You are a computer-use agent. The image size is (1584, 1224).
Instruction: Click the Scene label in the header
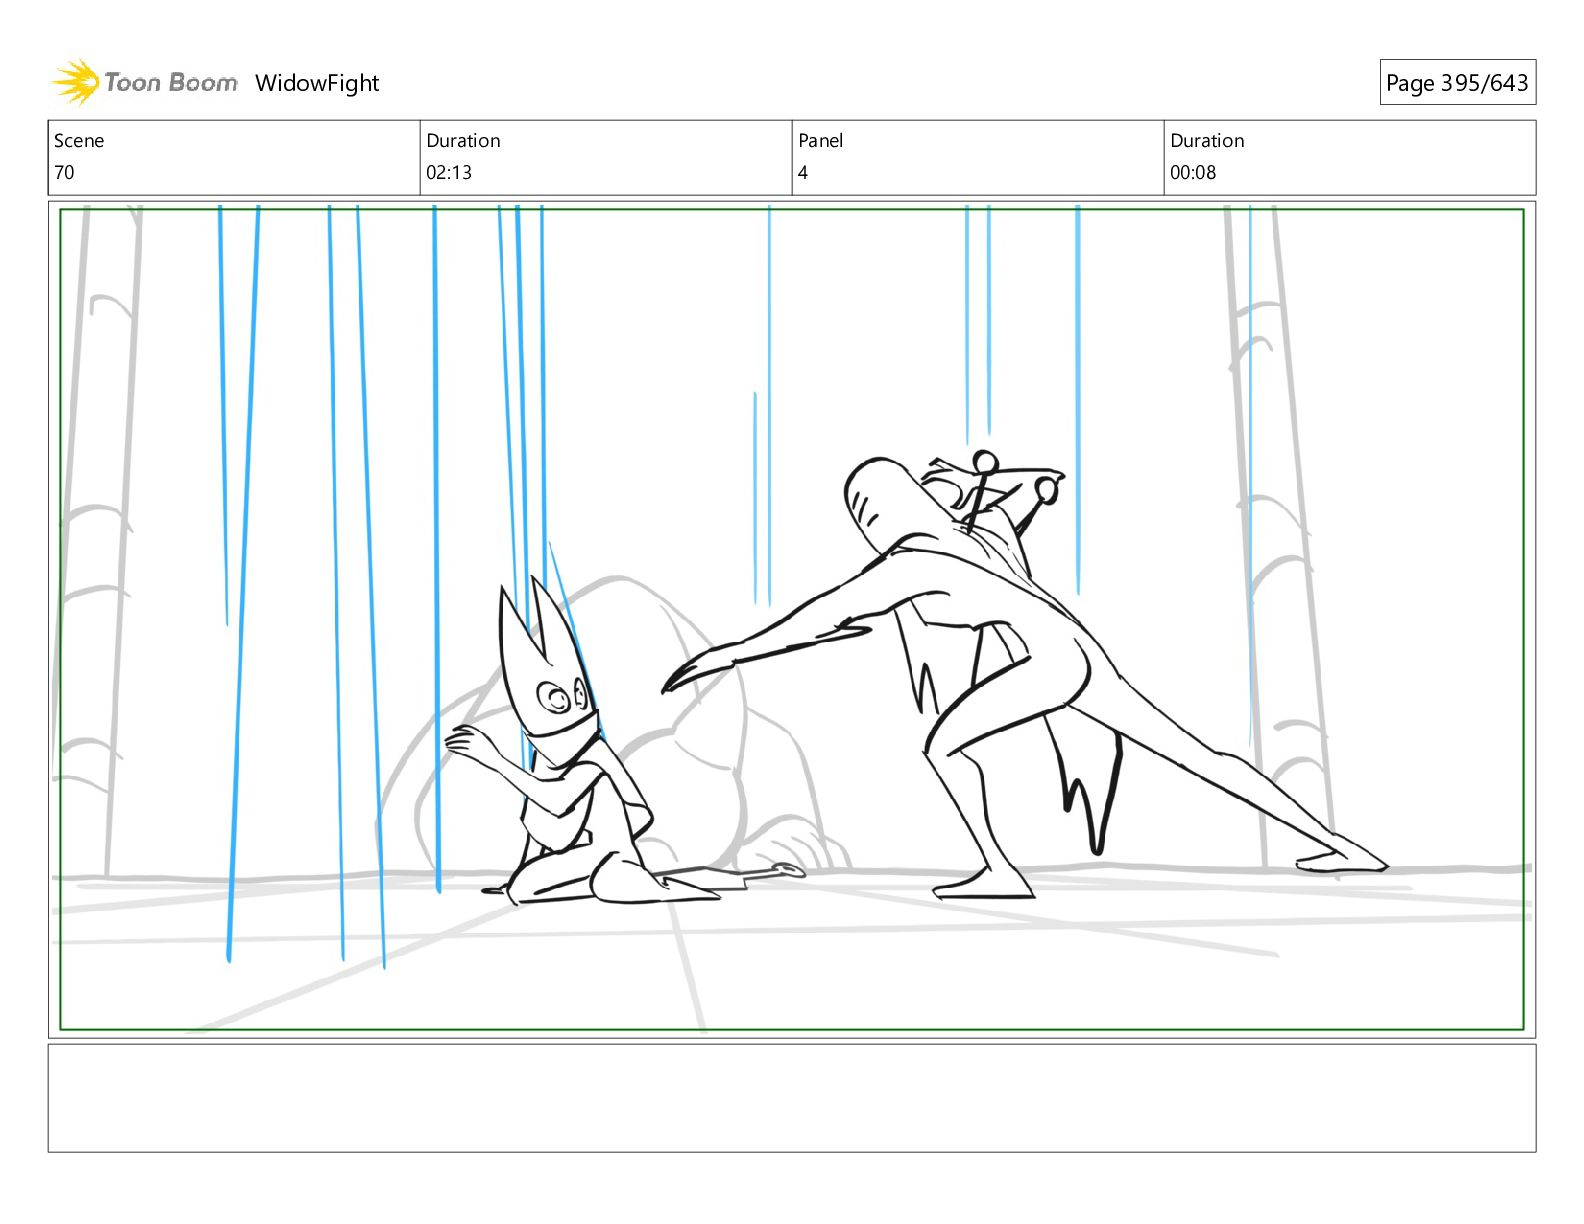coord(79,141)
